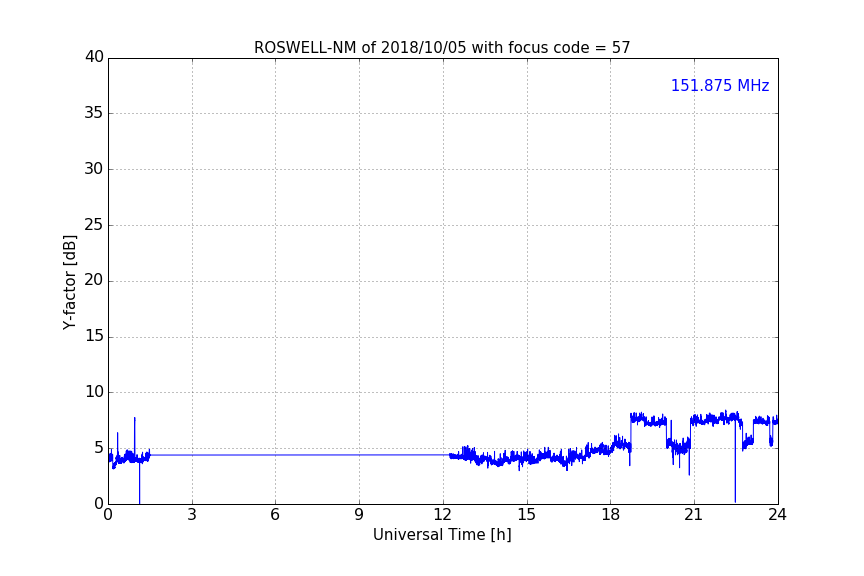Click the x-axis tick label '6'
This screenshot has width=864, height=576.
[x=276, y=515]
